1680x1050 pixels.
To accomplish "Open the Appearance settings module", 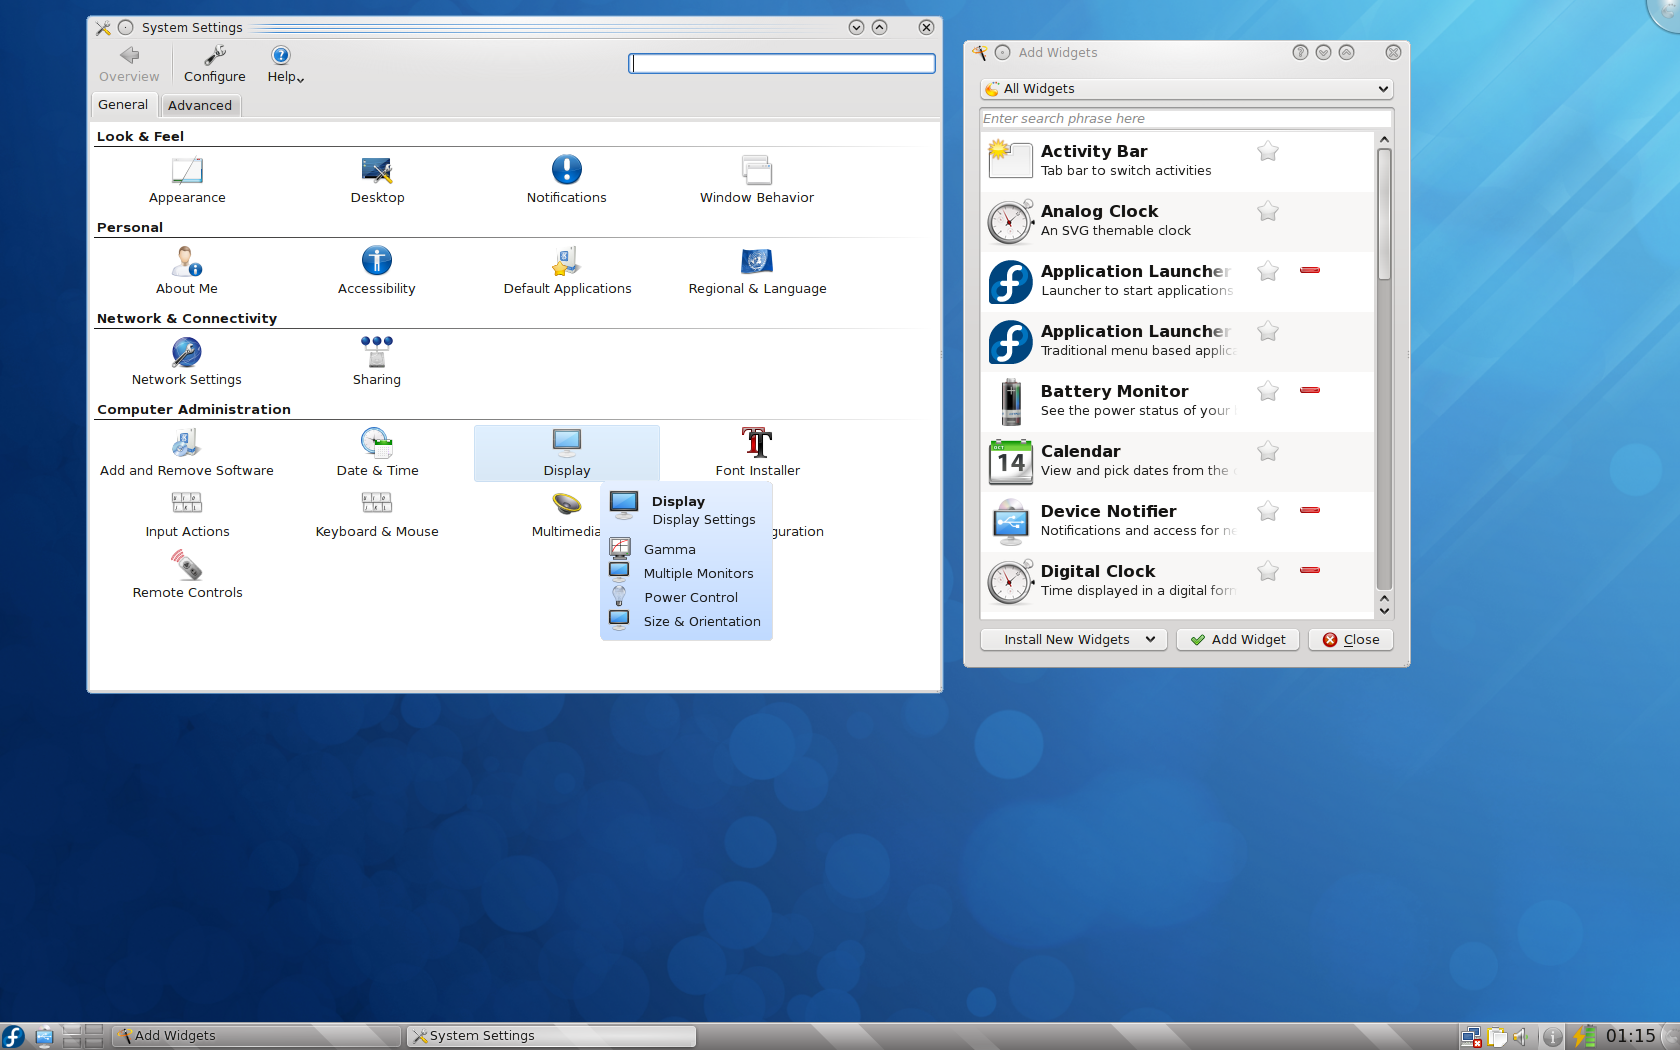I will [x=187, y=180].
